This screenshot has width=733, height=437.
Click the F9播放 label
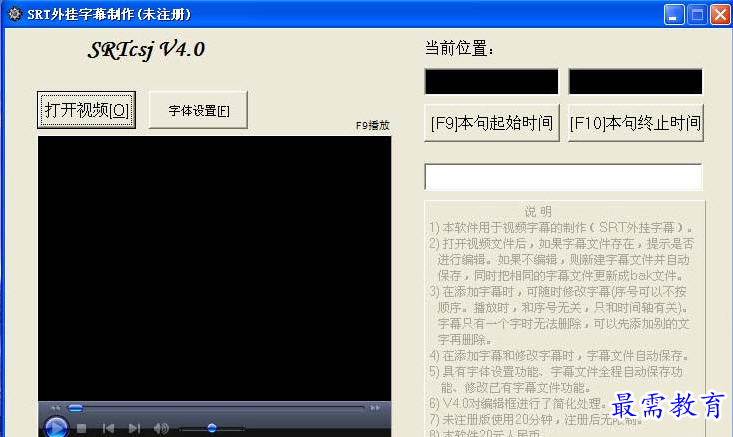tap(373, 125)
